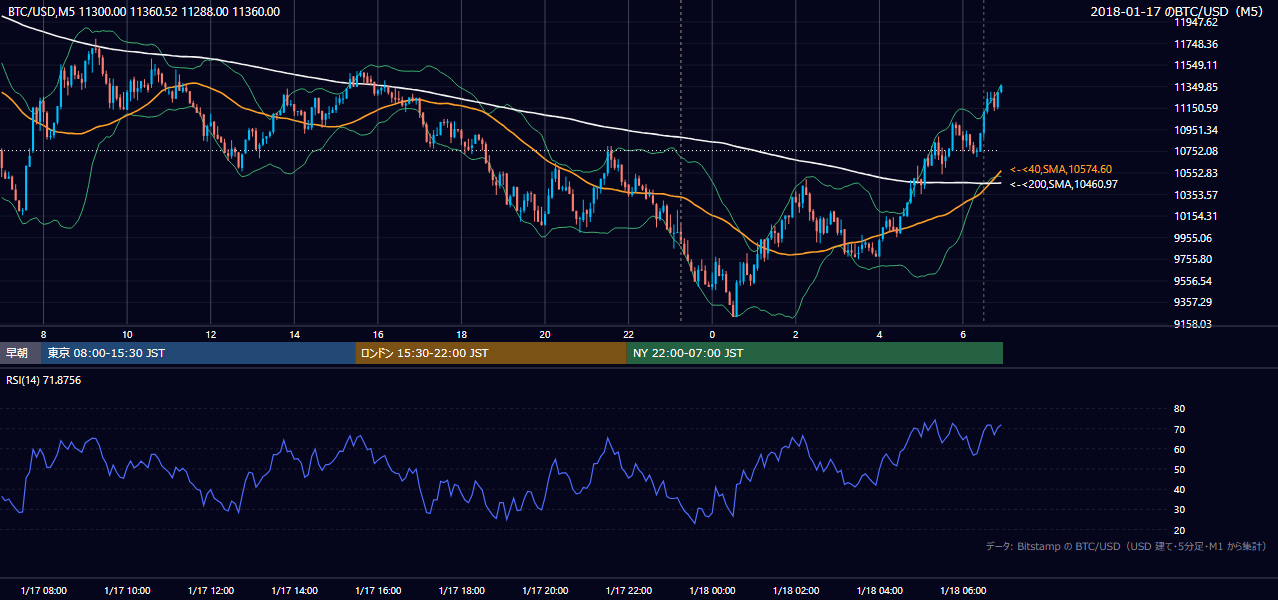This screenshot has height=600, width=1278.
Task: Click the RSI scale value 50
Action: (1179, 469)
